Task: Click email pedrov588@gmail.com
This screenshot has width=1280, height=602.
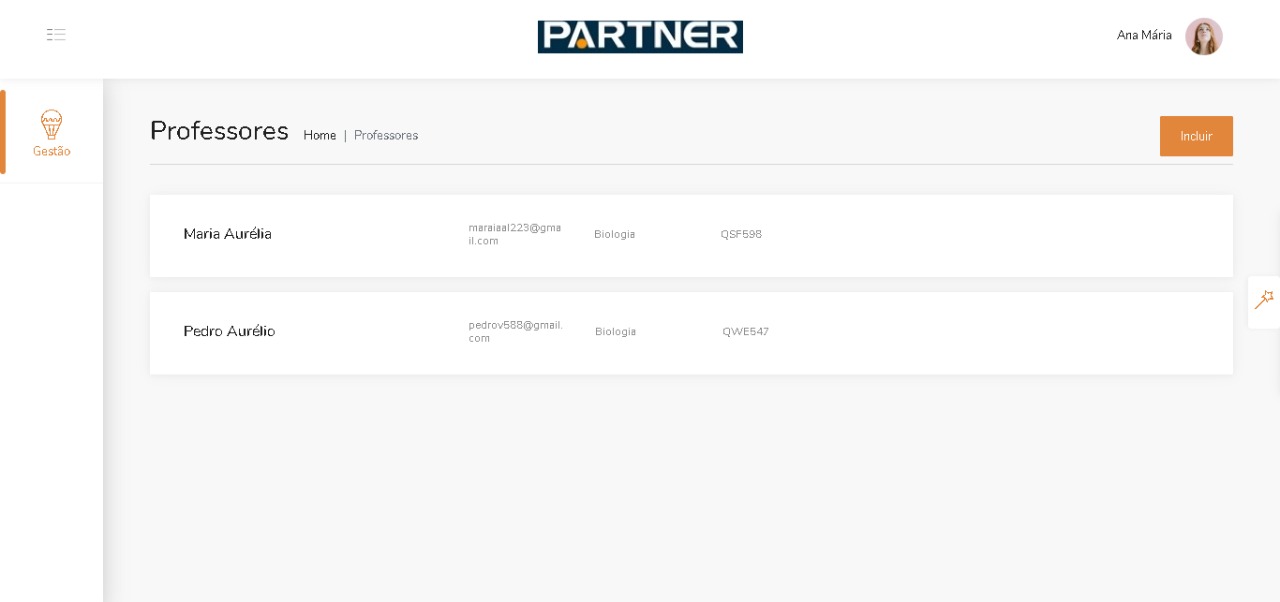Action: click(x=516, y=331)
